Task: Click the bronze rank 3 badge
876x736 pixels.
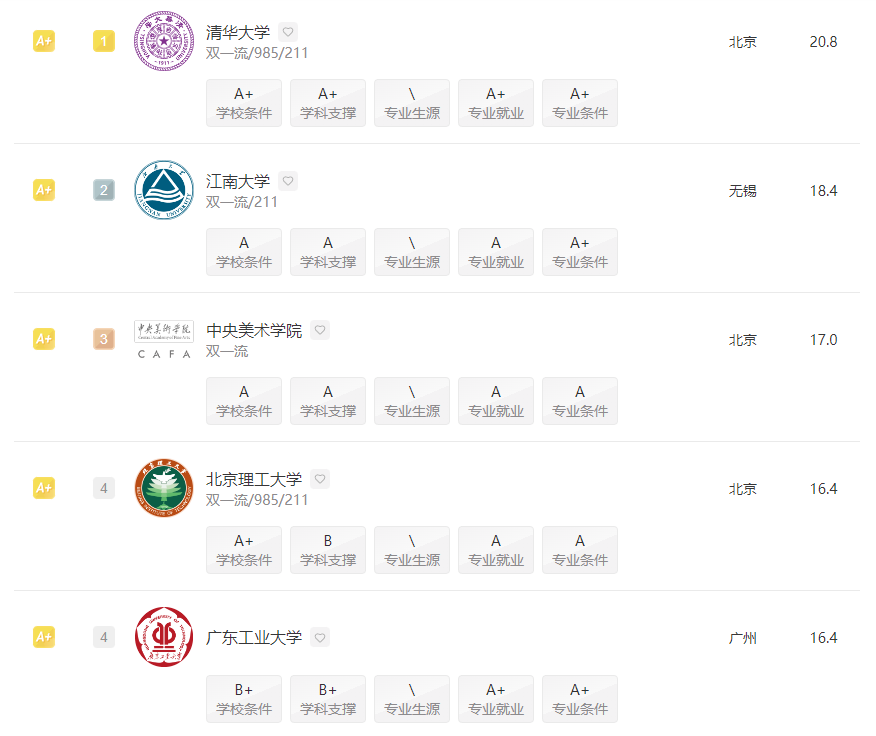Action: 104,339
